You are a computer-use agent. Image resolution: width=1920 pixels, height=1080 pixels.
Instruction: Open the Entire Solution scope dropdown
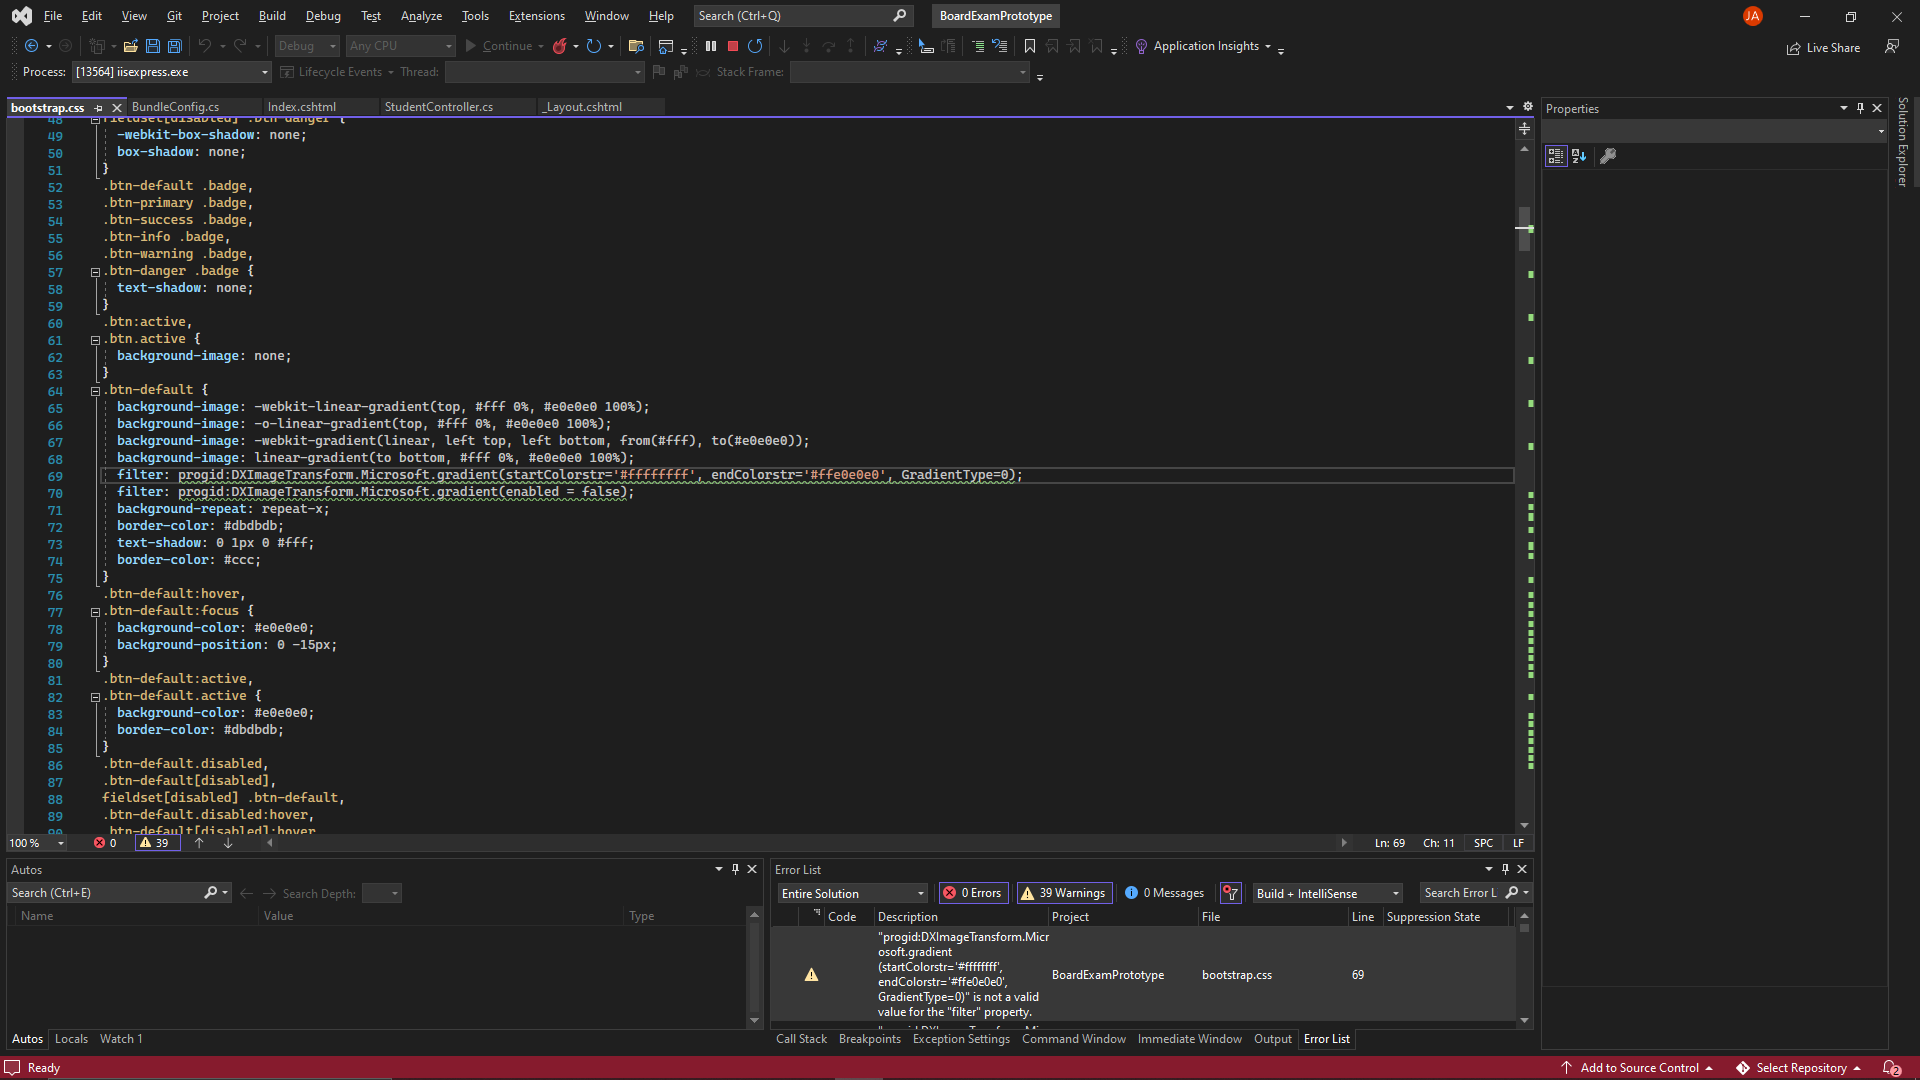853,893
